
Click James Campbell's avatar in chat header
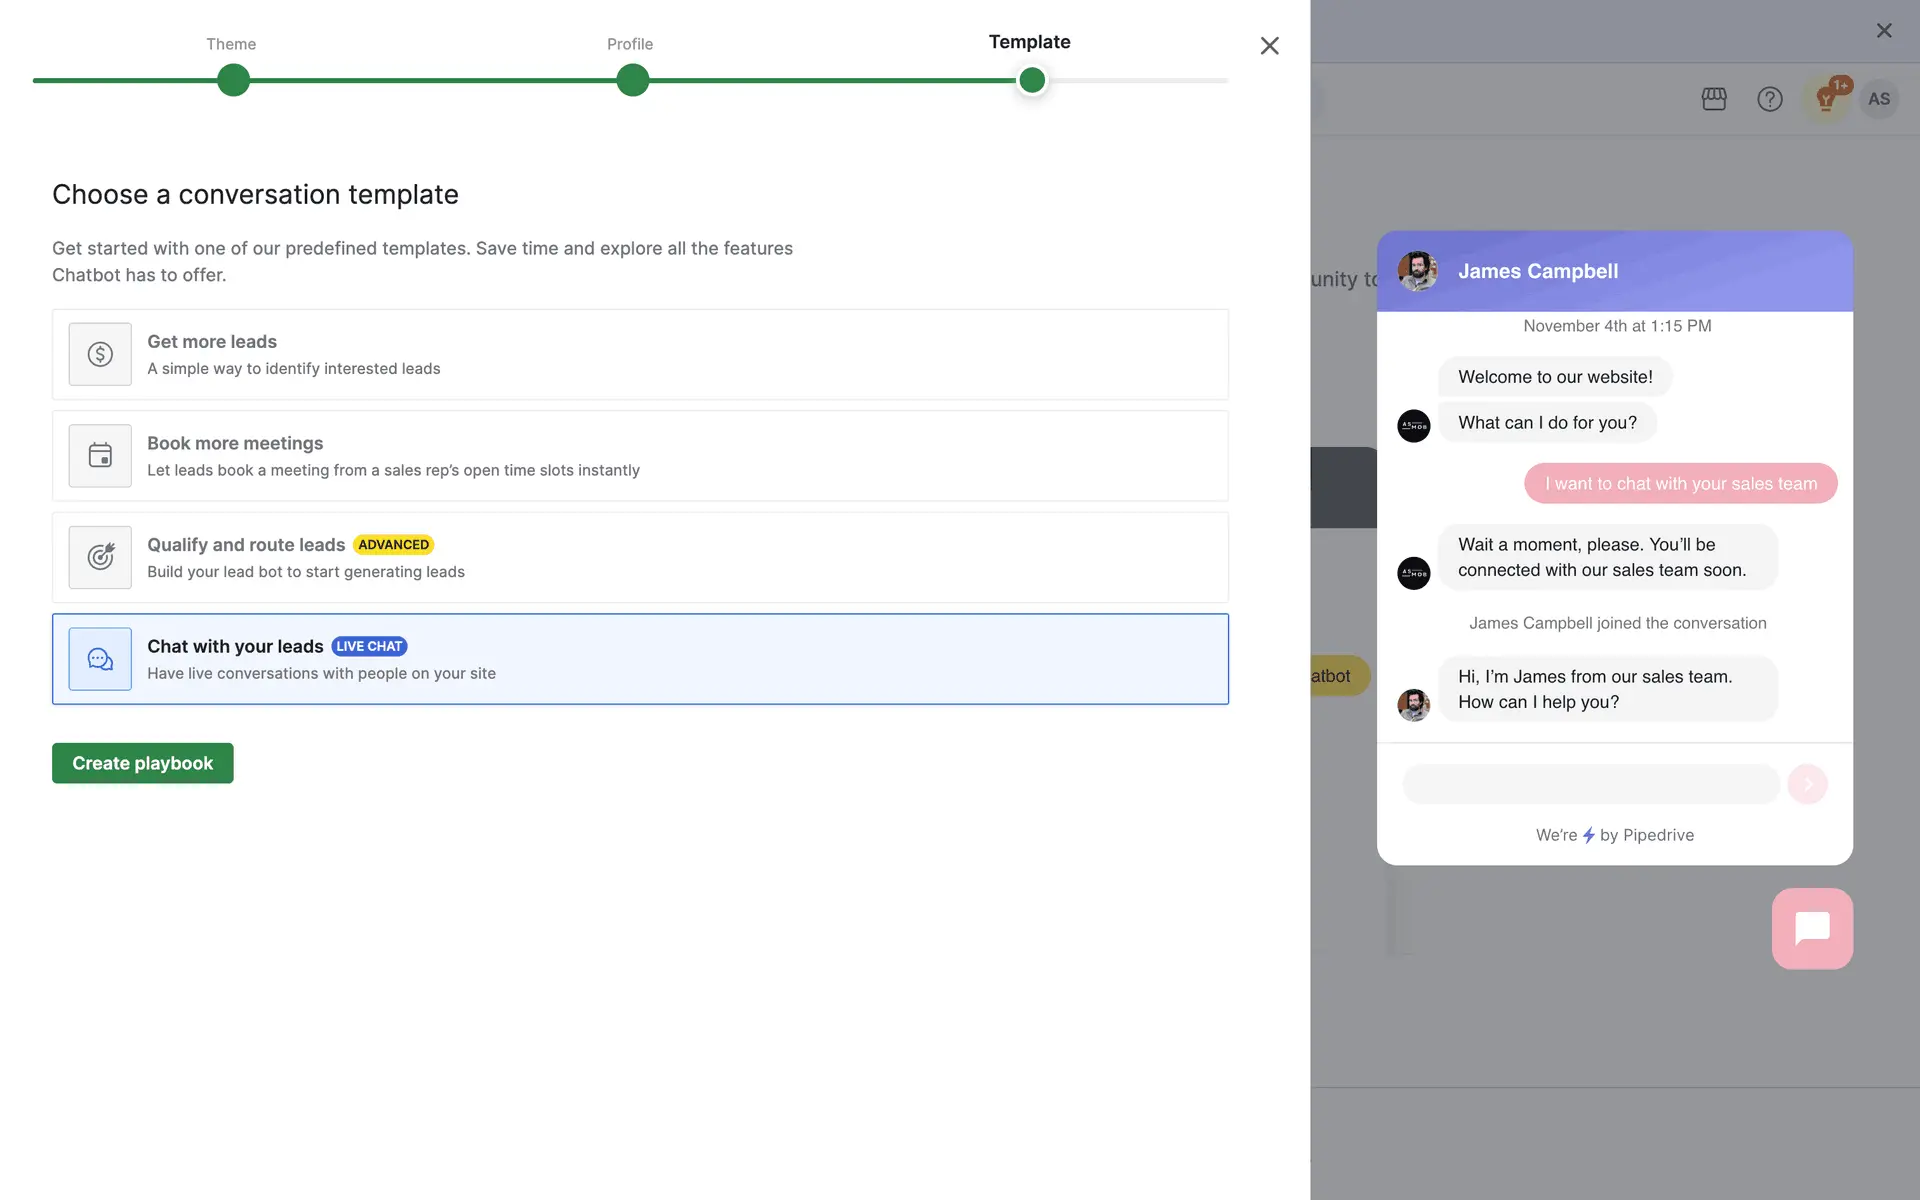coord(1417,271)
